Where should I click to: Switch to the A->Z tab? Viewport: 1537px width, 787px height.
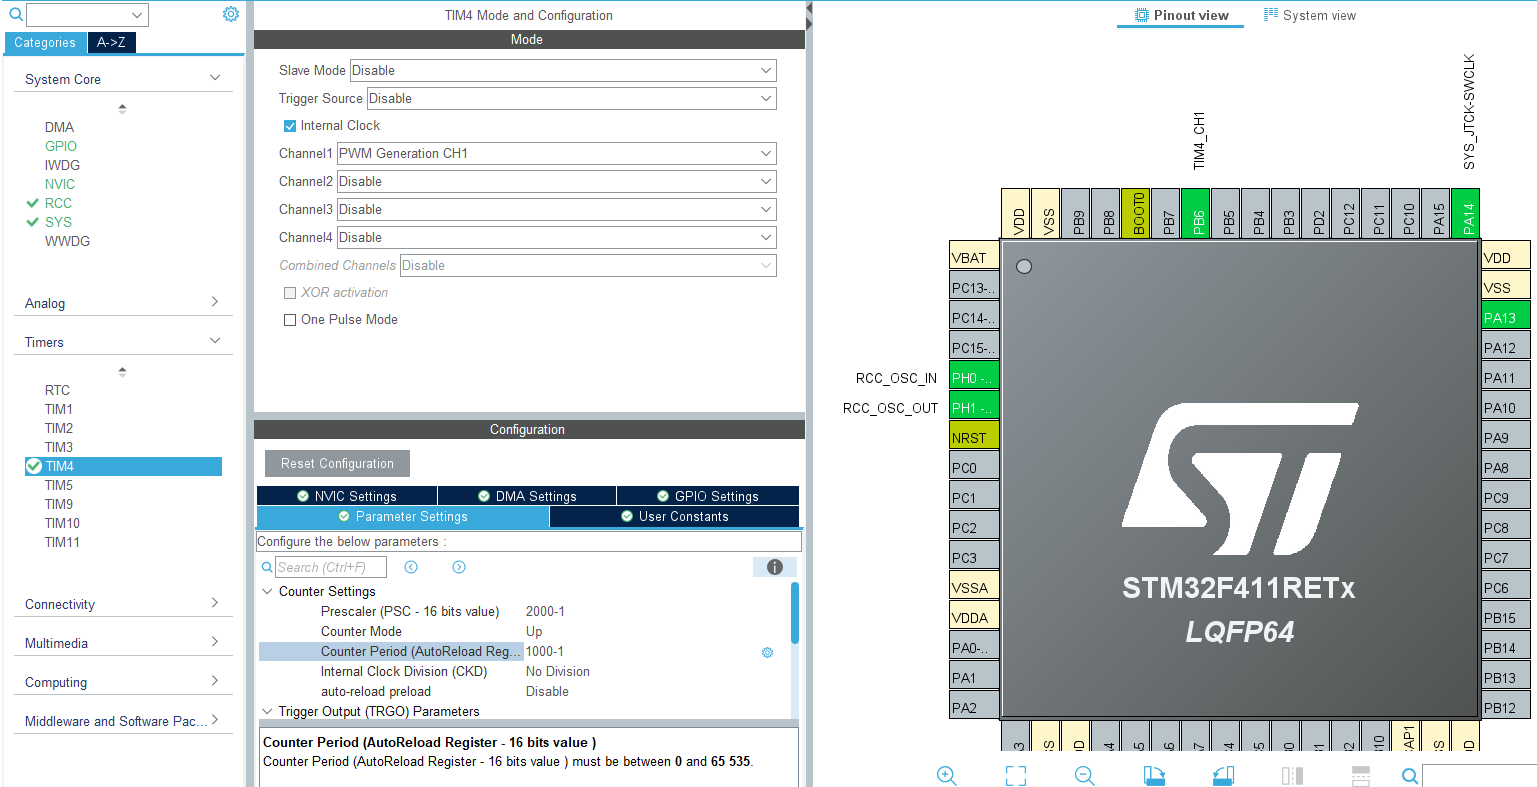coord(112,43)
